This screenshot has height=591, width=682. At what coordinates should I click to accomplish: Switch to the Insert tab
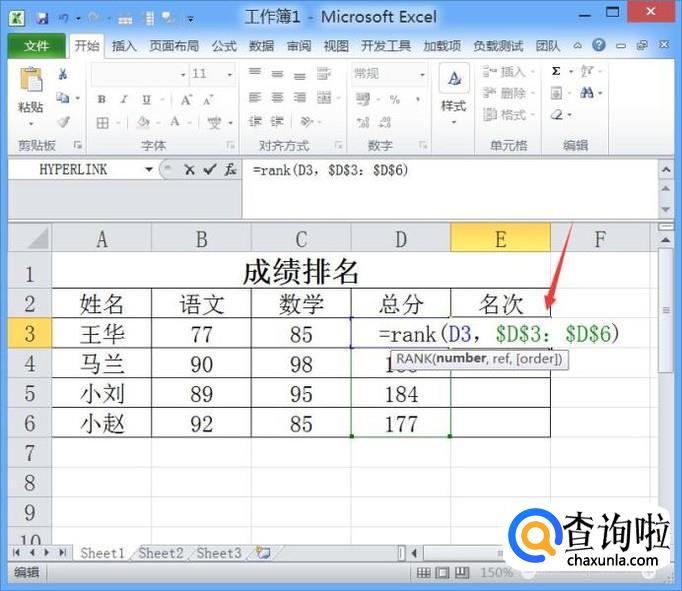(x=124, y=46)
